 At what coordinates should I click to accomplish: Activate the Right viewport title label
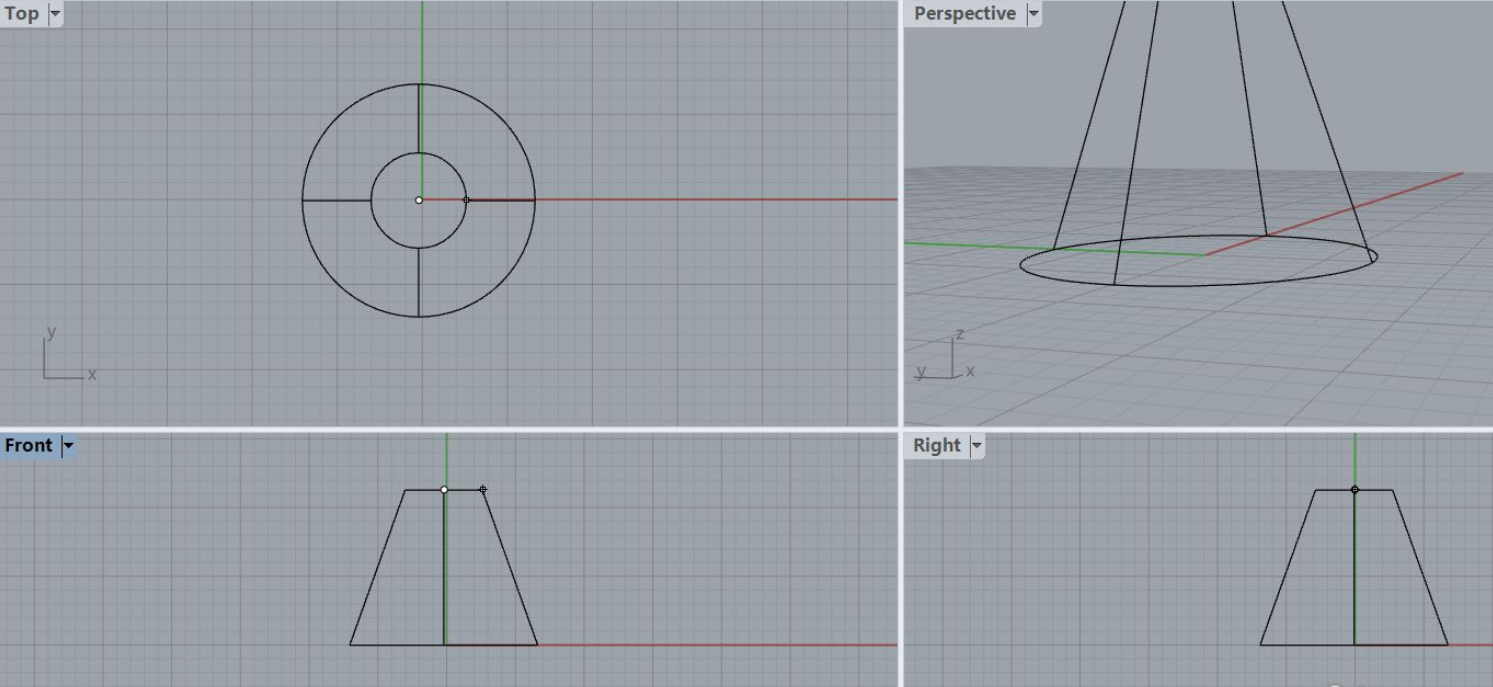point(936,446)
